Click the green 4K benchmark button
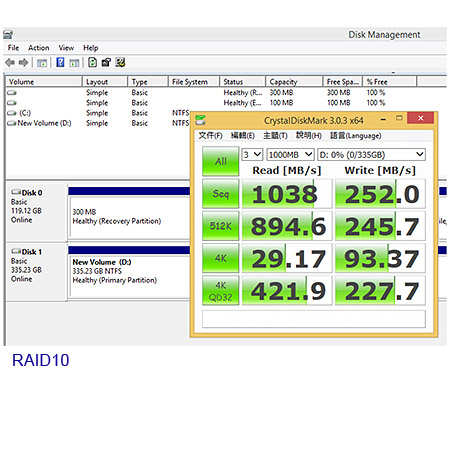Screen dimensions: 450x450 click(220, 258)
